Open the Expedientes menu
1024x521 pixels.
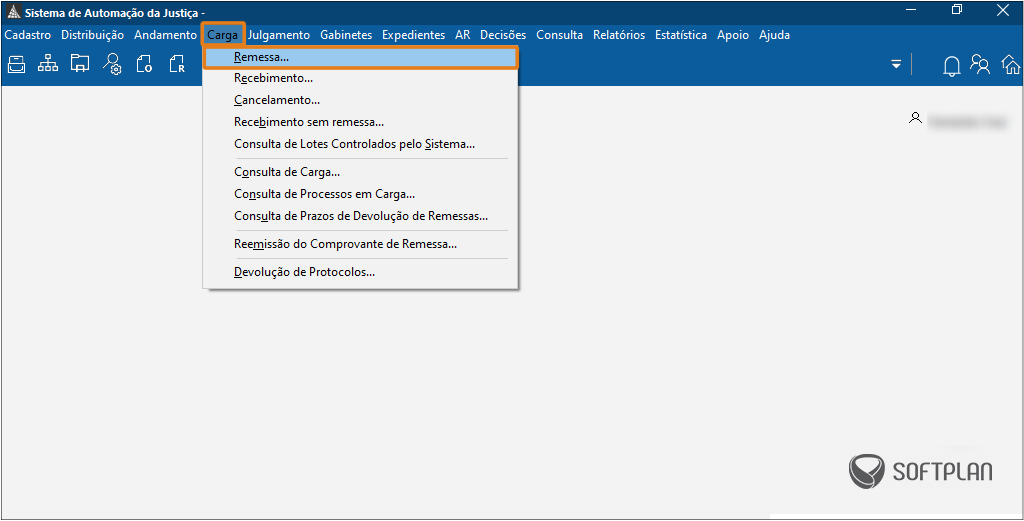(x=413, y=35)
